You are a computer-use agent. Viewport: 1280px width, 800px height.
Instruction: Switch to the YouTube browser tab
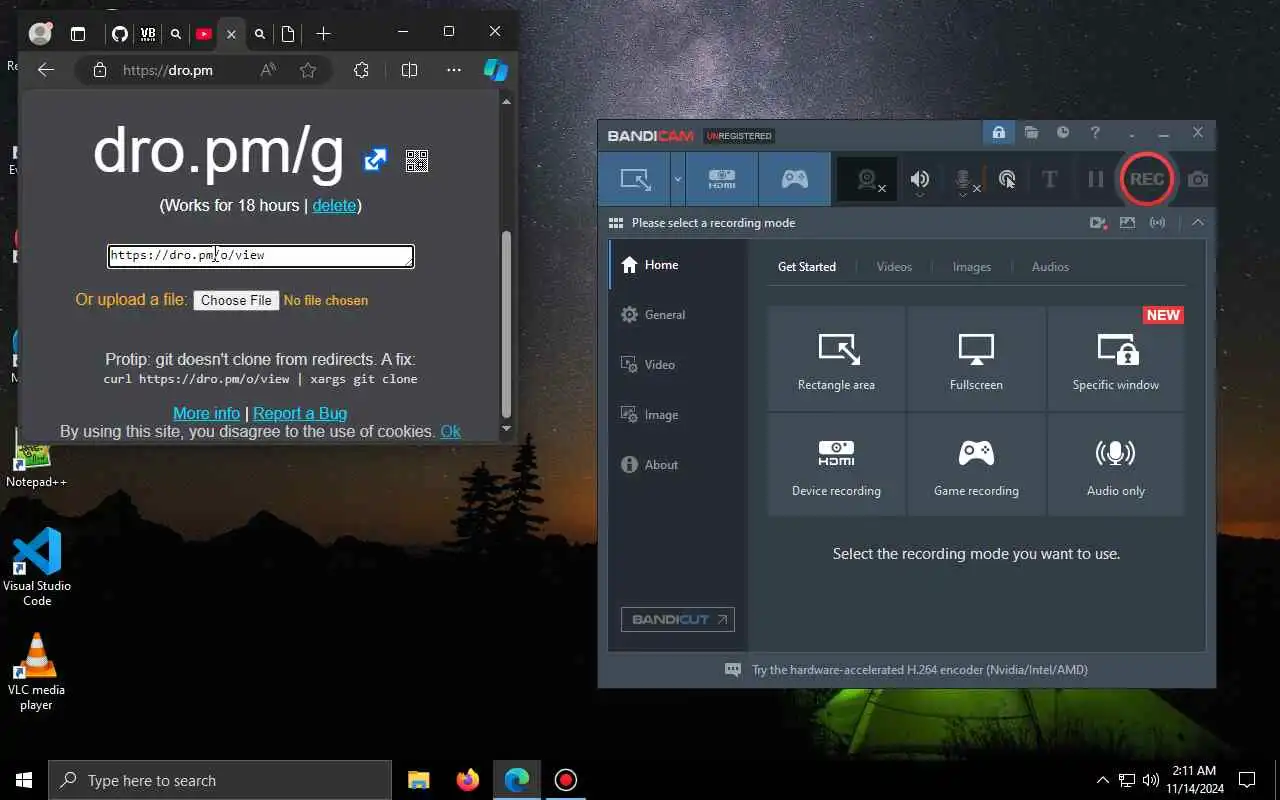204,34
